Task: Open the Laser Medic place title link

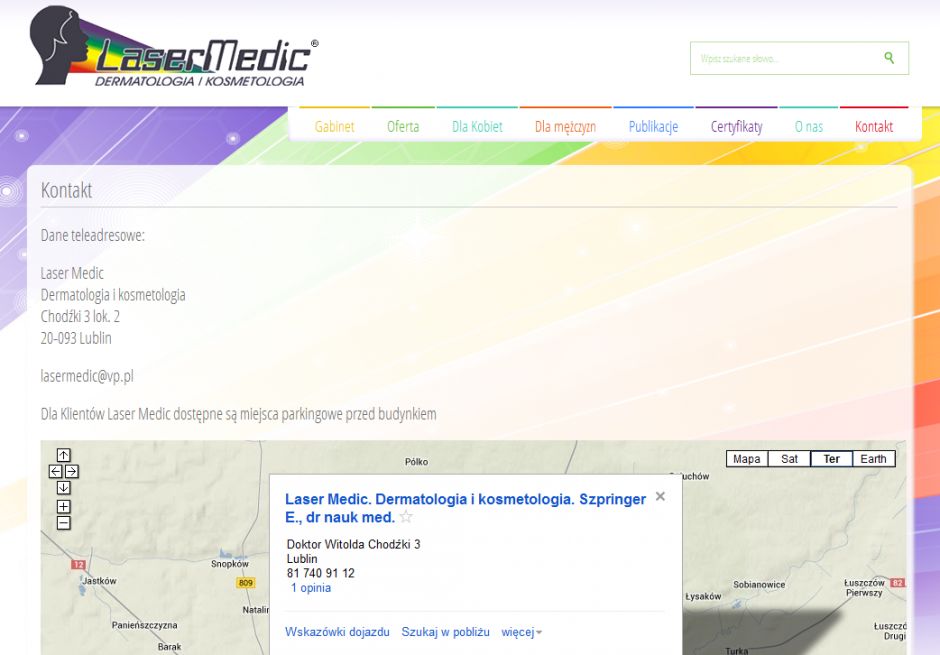Action: click(x=465, y=508)
